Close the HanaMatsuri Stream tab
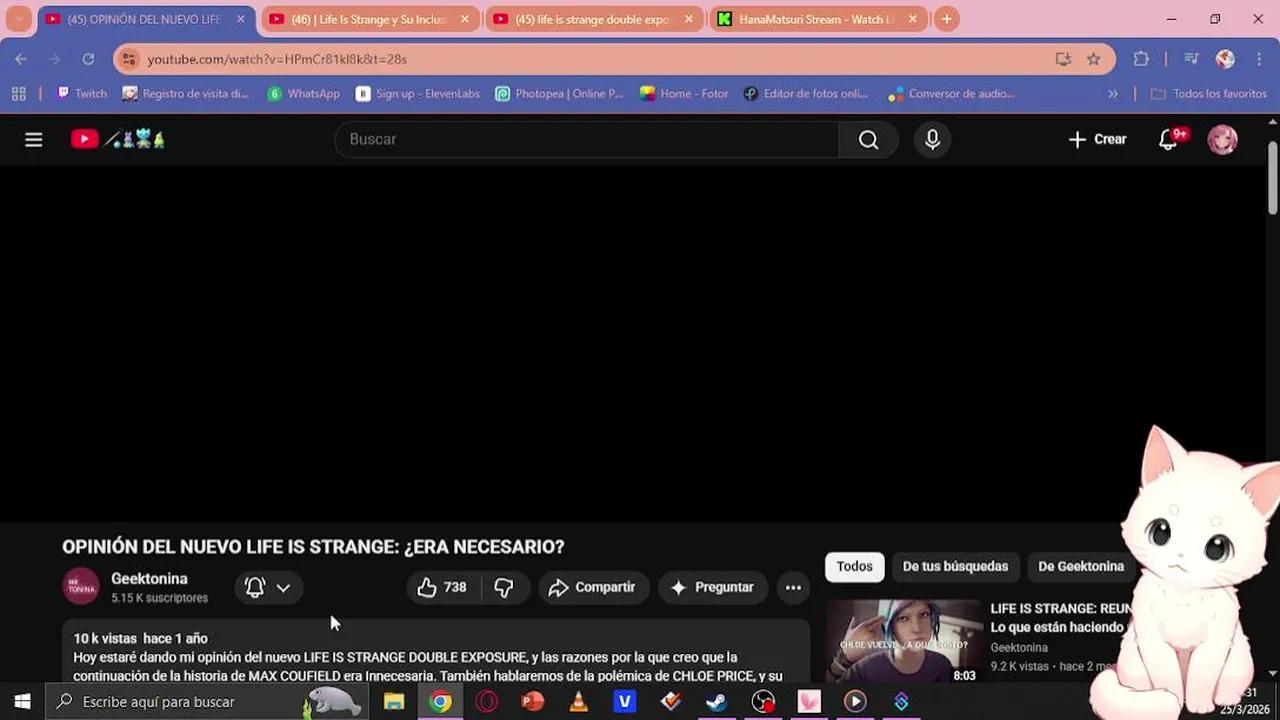The height and width of the screenshot is (720, 1280). (x=912, y=19)
